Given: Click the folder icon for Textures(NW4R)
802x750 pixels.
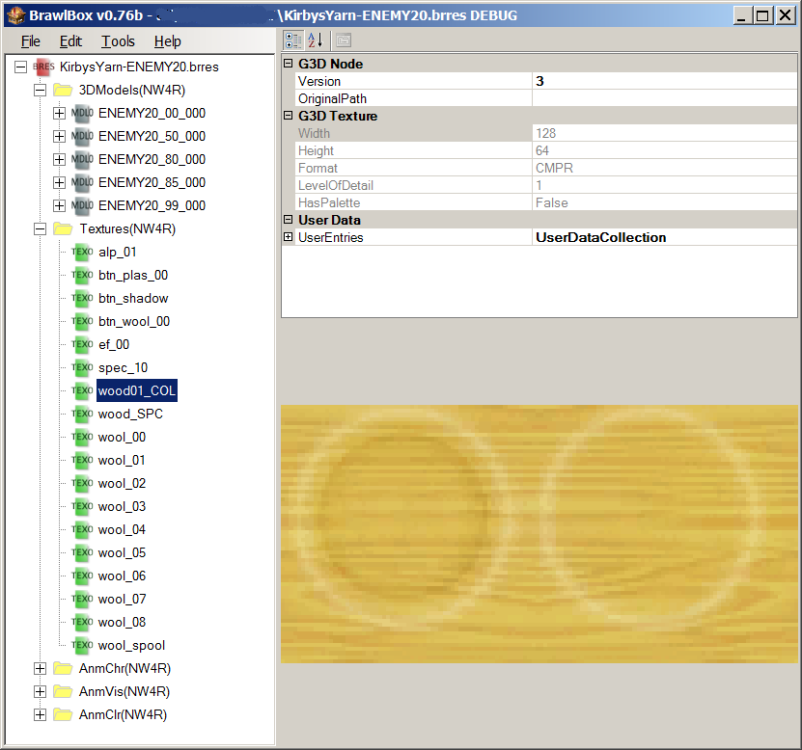Looking at the screenshot, I should click(x=63, y=229).
